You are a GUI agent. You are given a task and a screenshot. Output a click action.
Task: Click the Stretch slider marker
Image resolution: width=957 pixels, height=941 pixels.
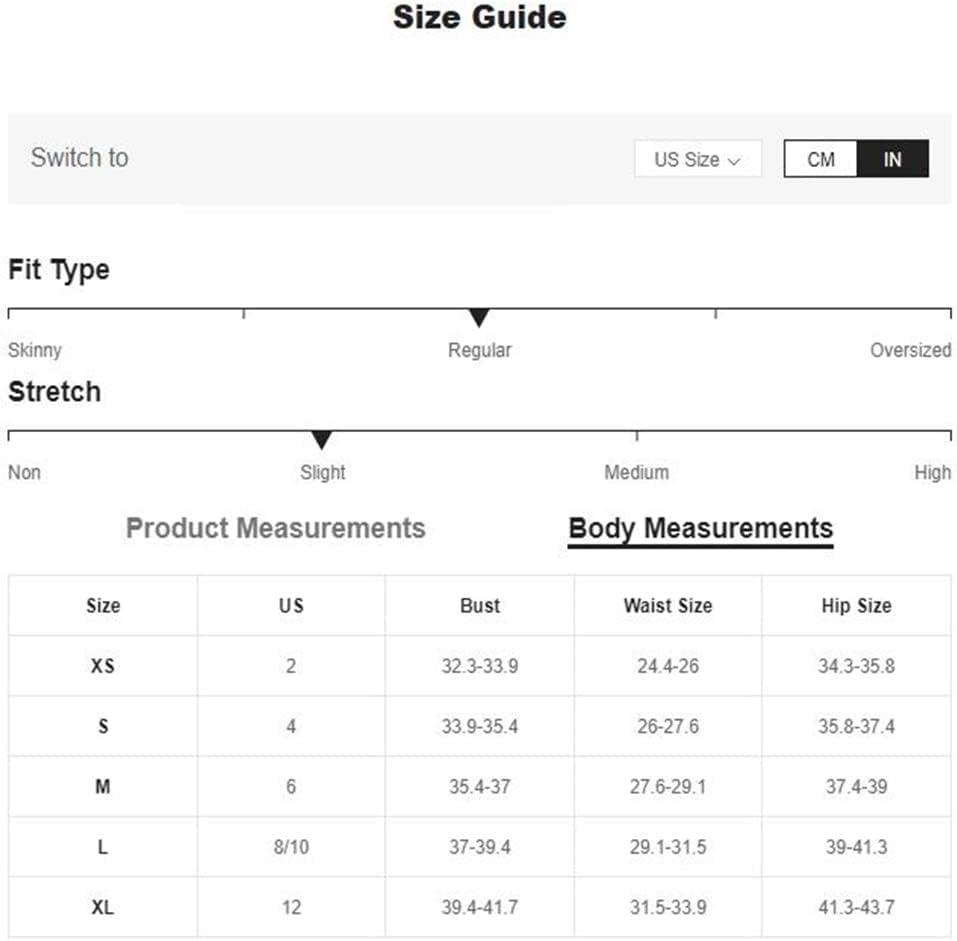[321, 440]
